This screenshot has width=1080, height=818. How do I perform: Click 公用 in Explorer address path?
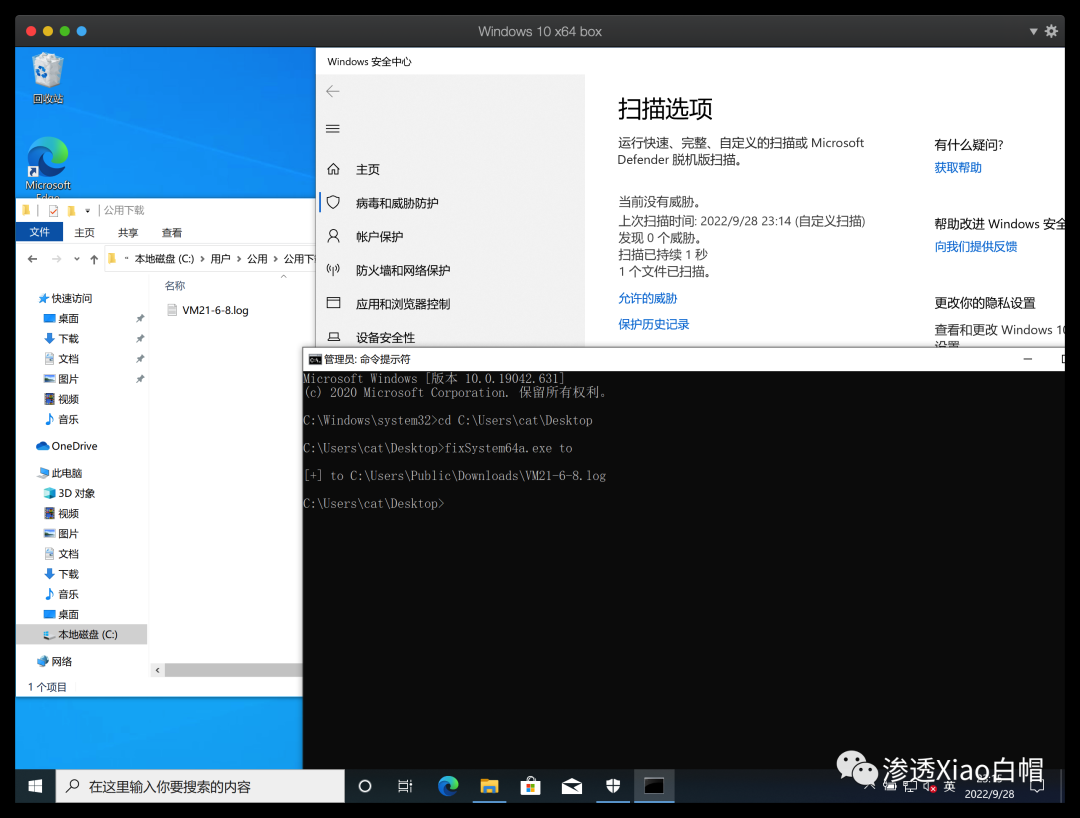pyautogui.click(x=257, y=259)
